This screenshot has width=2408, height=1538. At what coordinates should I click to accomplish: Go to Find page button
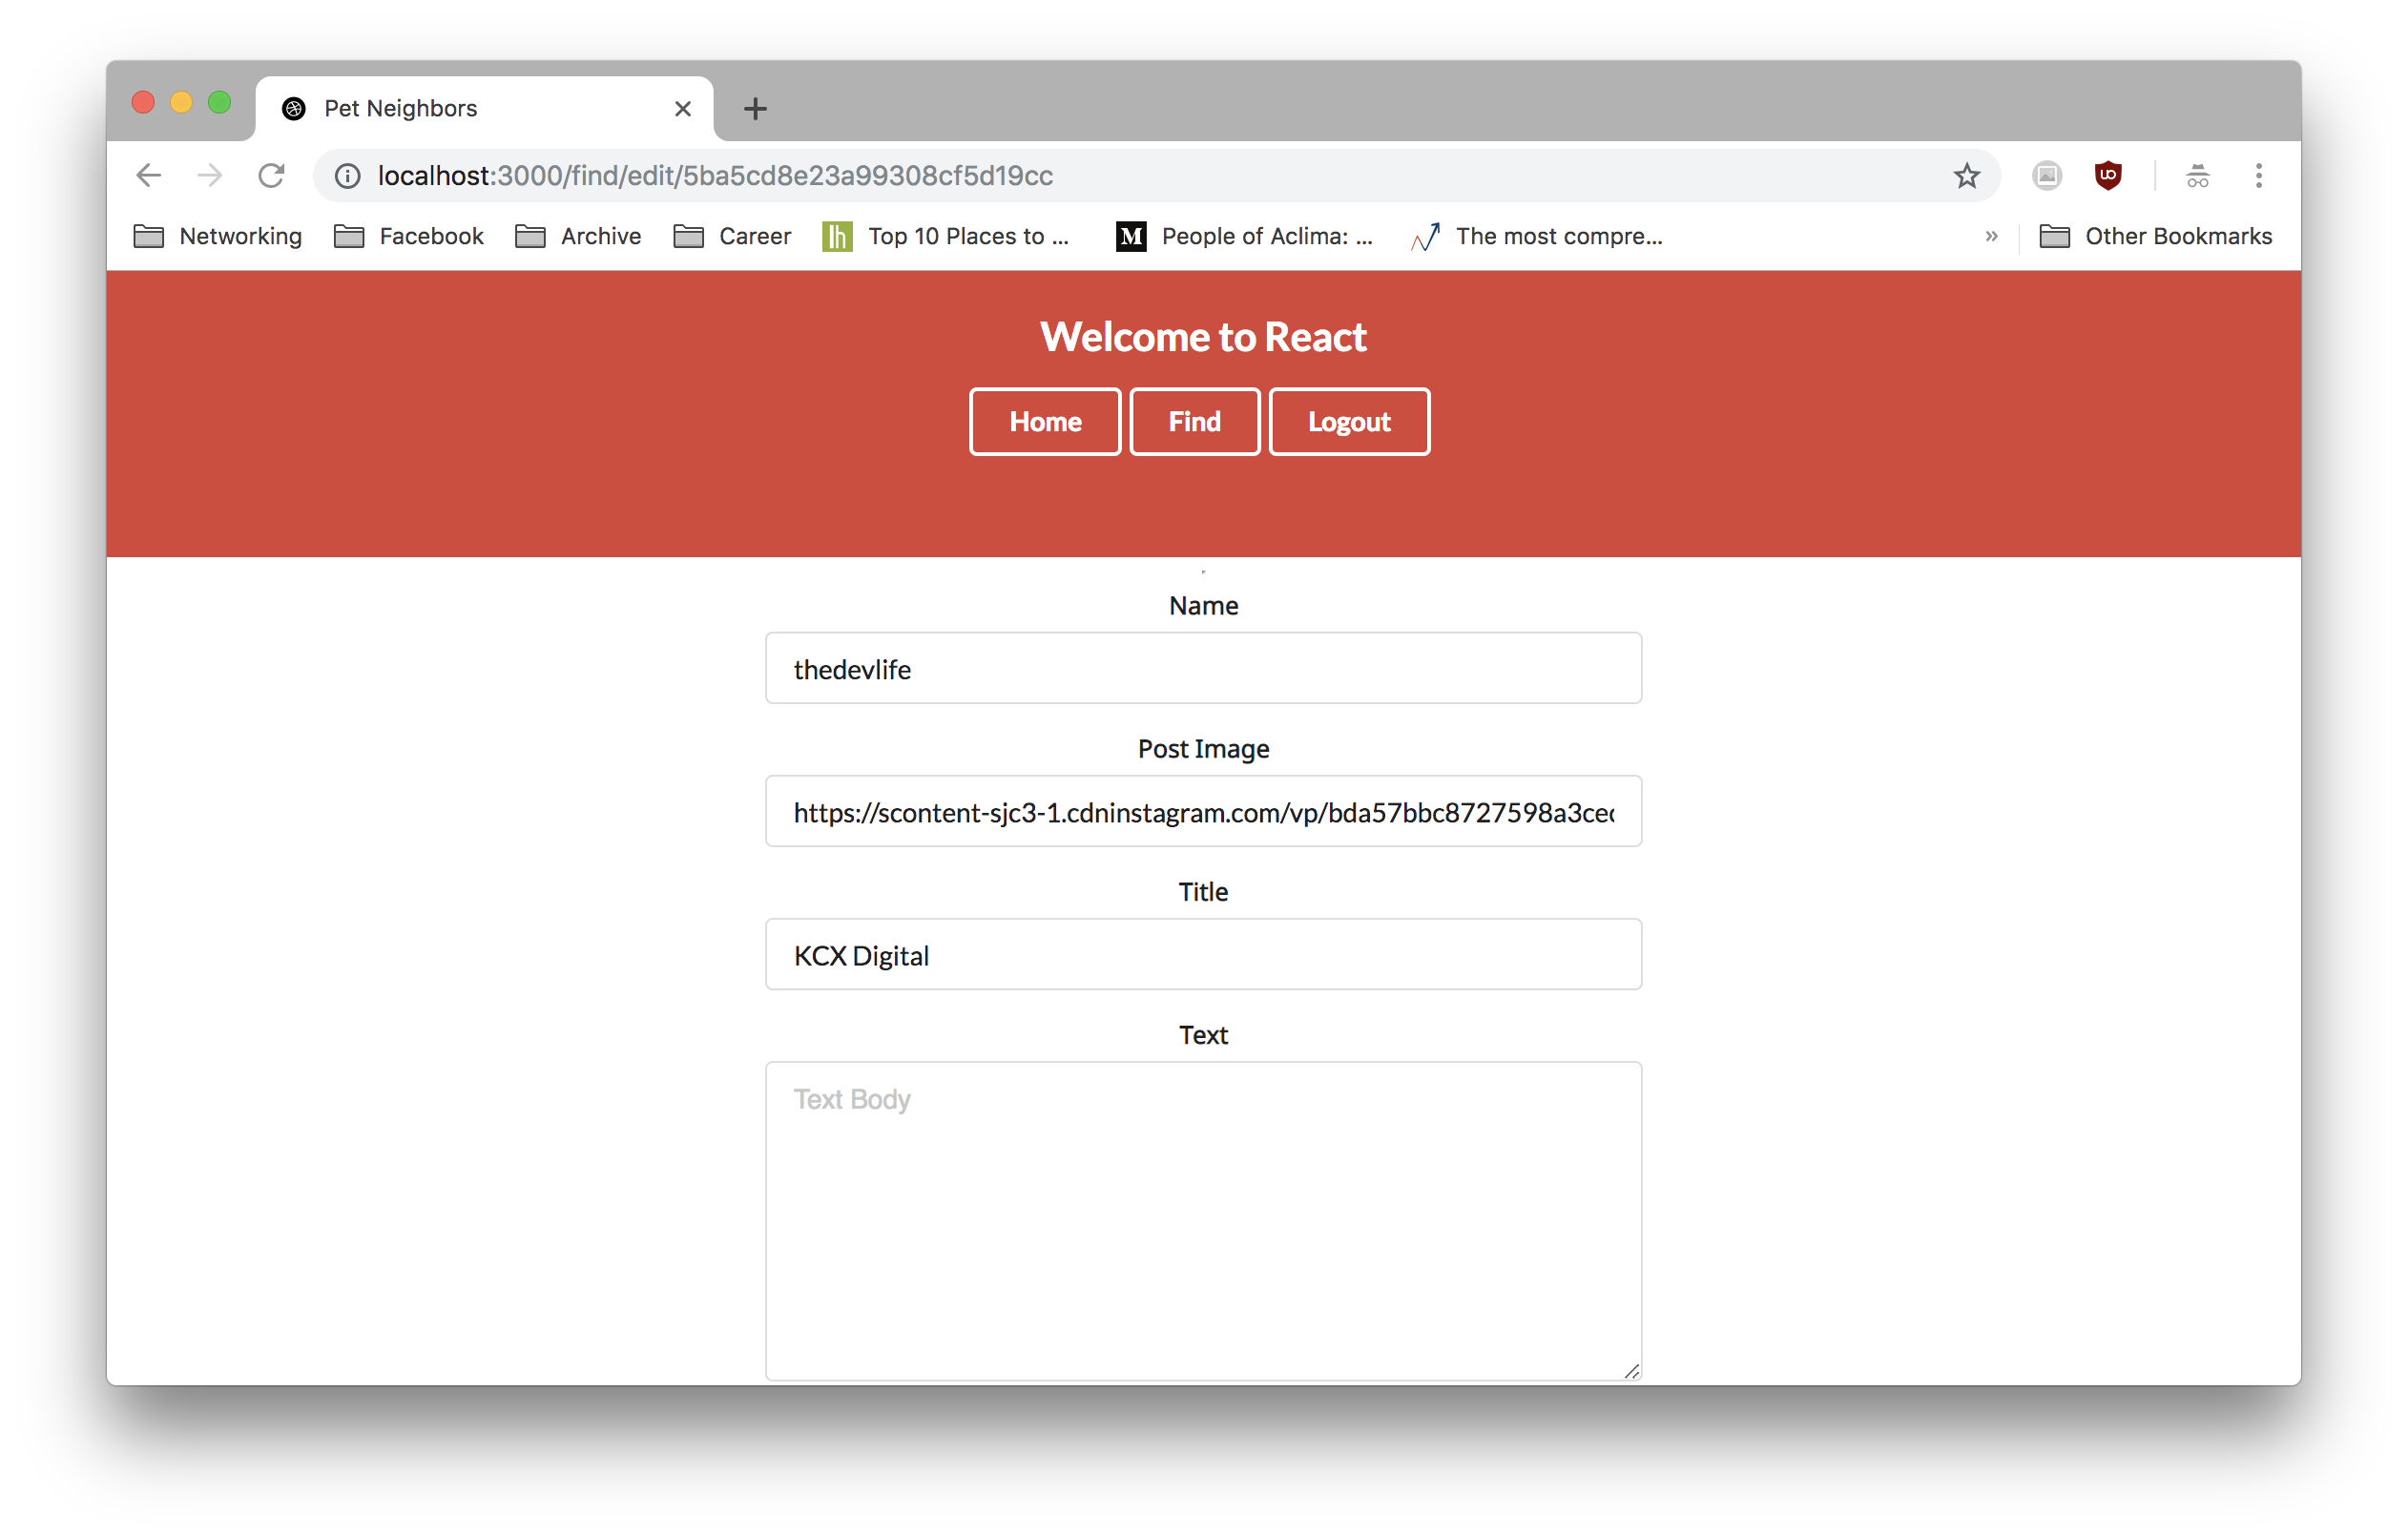pos(1194,422)
